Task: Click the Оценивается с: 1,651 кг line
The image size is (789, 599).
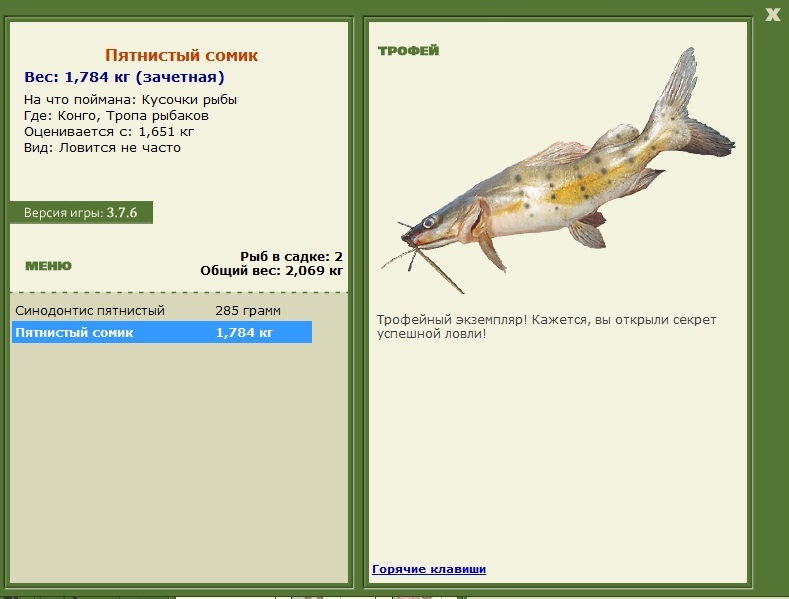Action: (x=109, y=132)
